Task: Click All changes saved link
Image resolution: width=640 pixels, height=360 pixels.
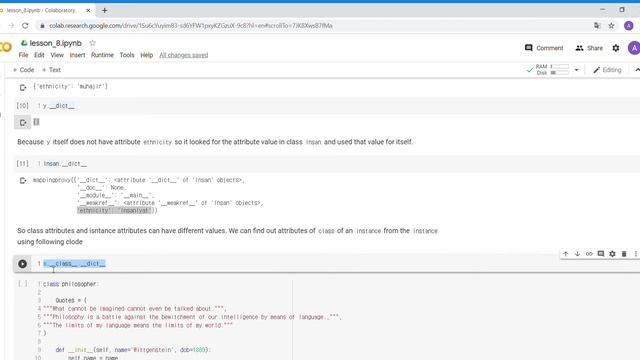Action: 184,55
